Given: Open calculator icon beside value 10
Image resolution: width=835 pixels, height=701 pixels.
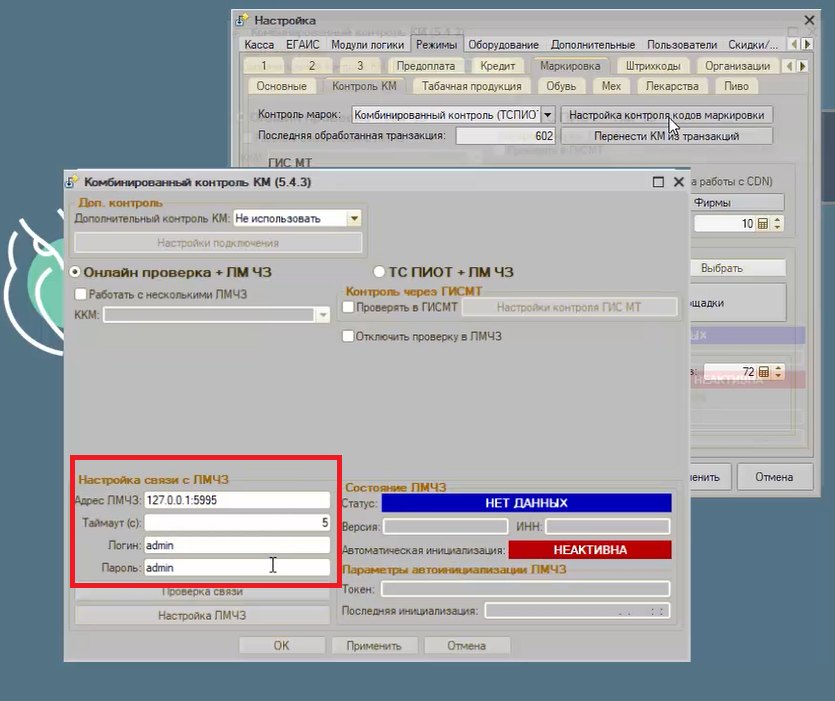Looking at the screenshot, I should pos(763,224).
